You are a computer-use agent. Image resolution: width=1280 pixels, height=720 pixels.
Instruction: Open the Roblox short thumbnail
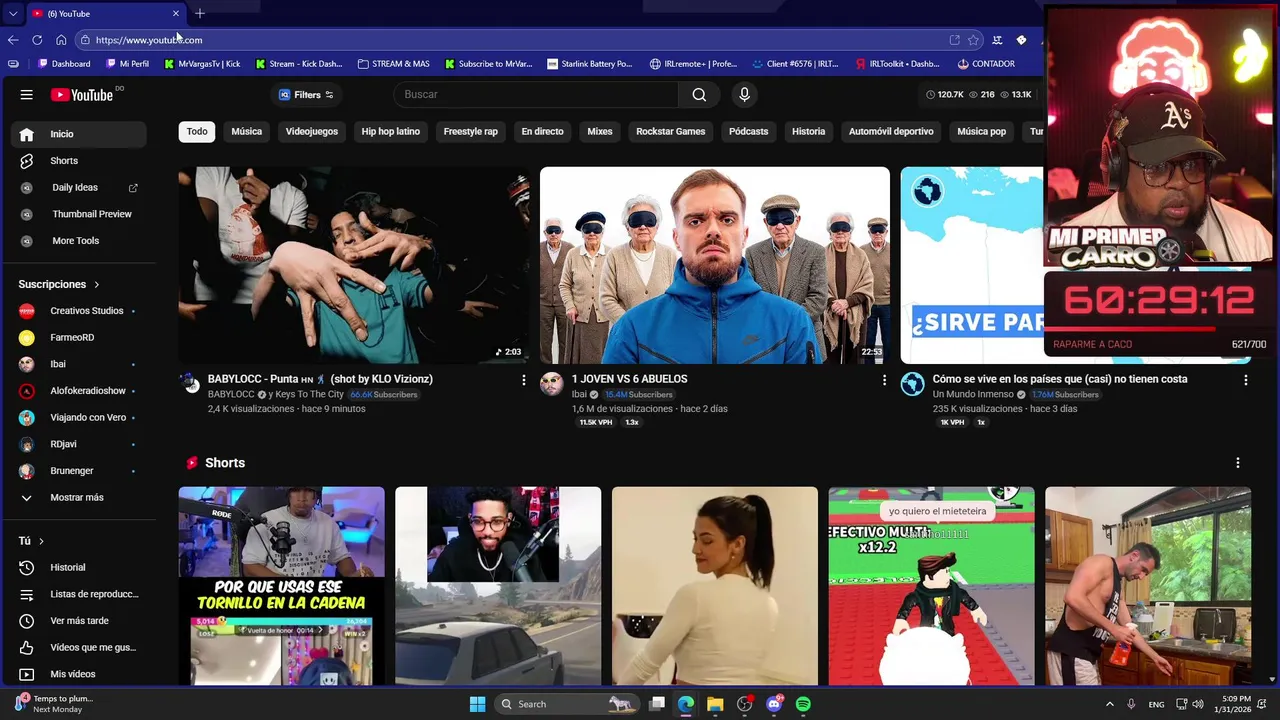(931, 586)
